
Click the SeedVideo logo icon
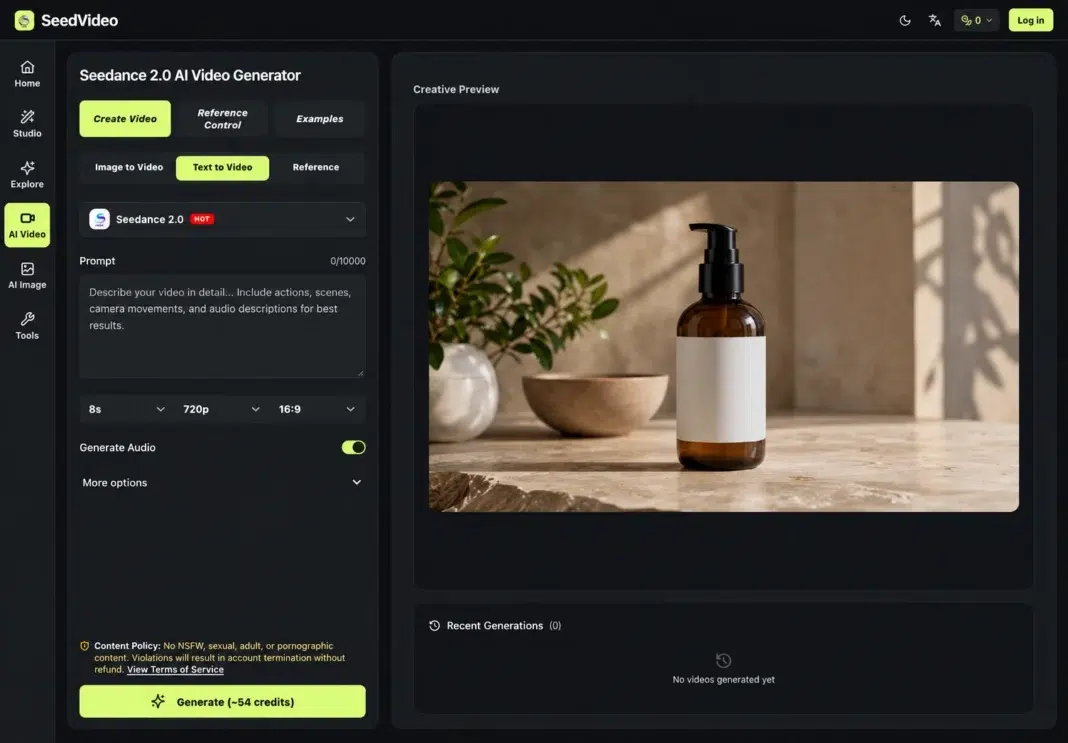25,20
